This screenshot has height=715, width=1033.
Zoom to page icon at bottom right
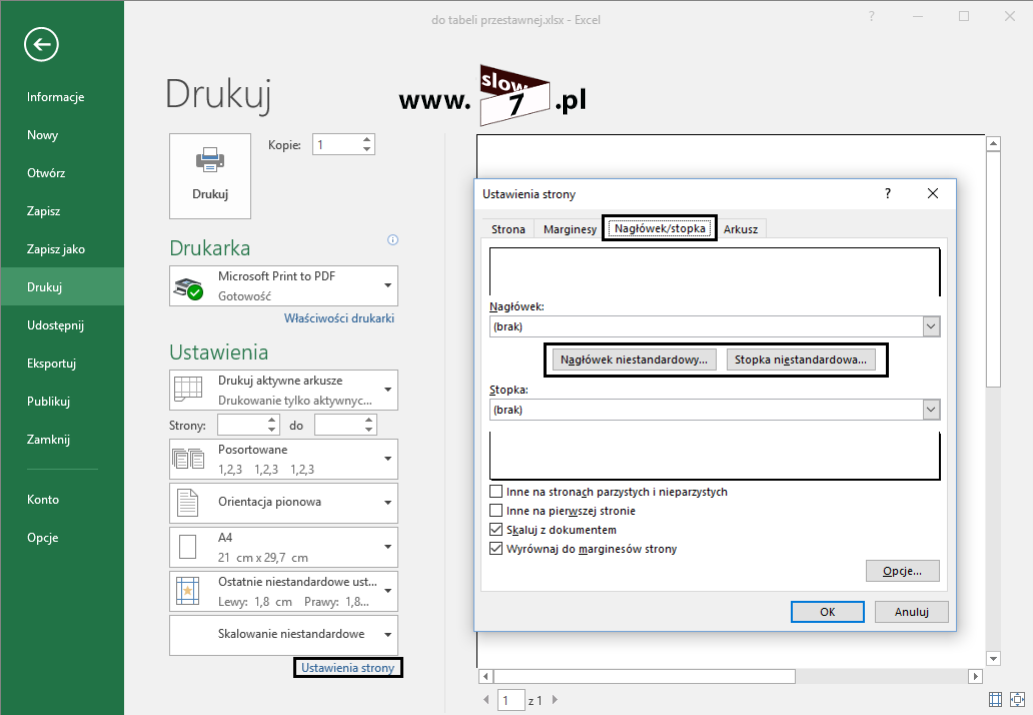[x=1017, y=699]
